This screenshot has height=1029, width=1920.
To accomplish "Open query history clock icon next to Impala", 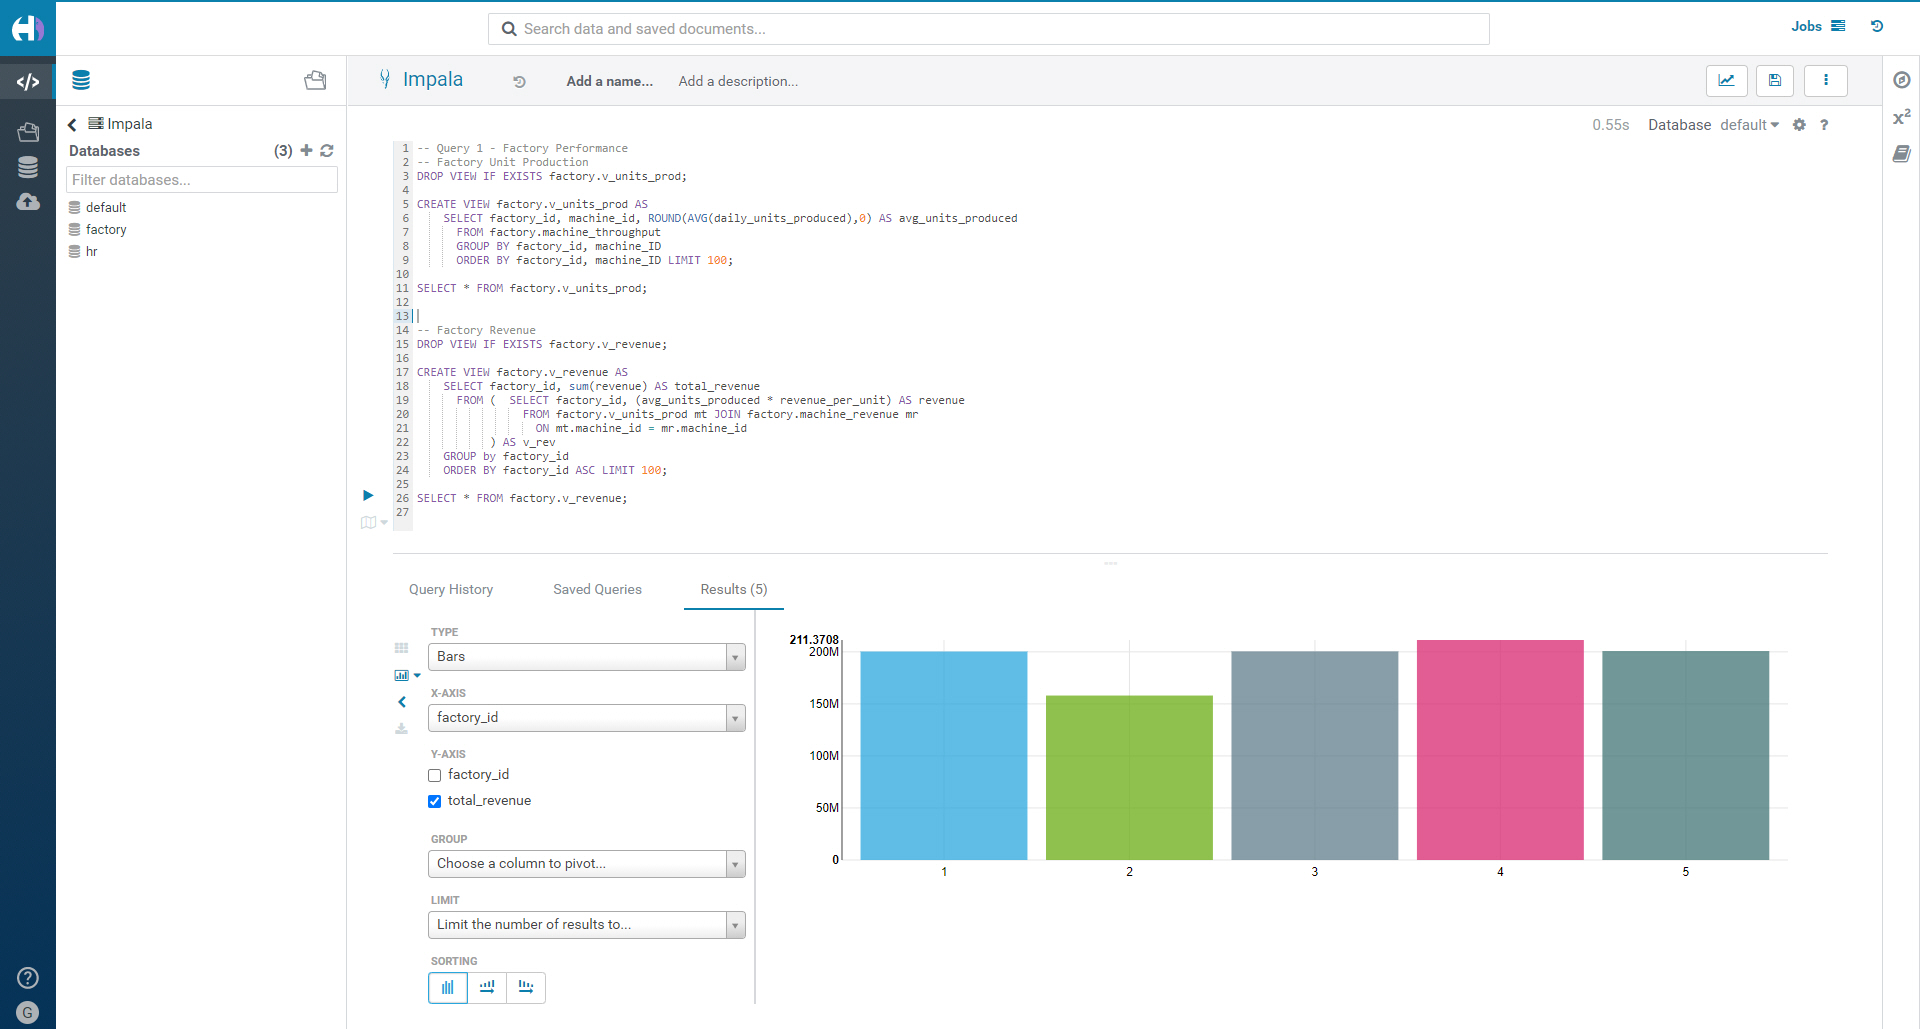I will pos(519,82).
